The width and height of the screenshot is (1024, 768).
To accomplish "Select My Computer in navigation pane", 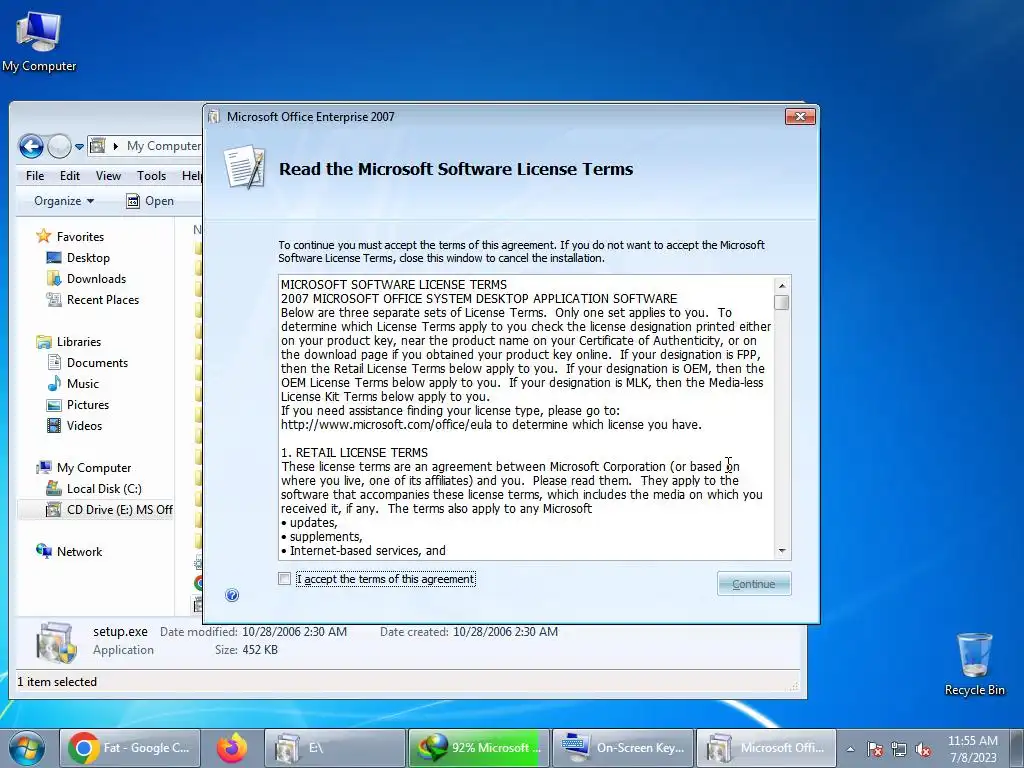I will 93,468.
